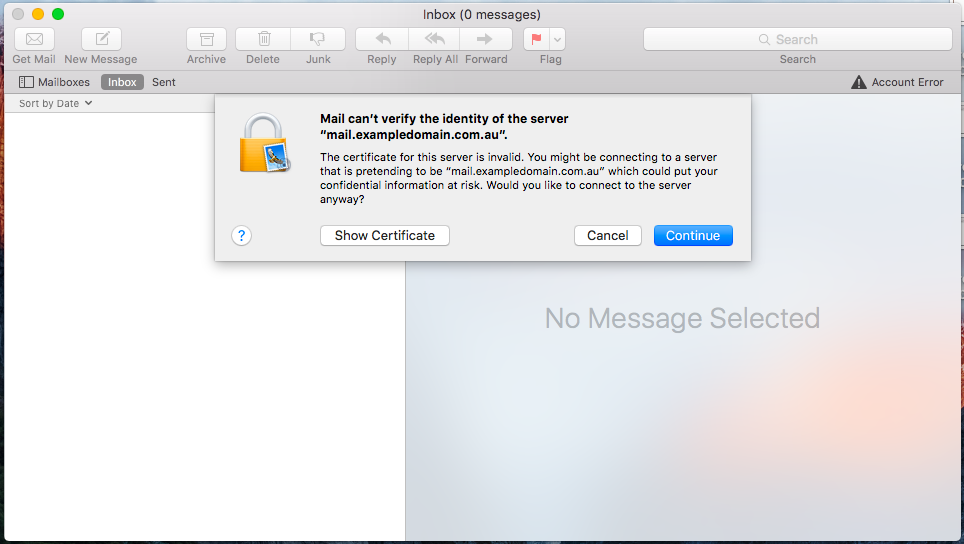Click the Reply All double-arrow icon
964x544 pixels.
[x=435, y=39]
